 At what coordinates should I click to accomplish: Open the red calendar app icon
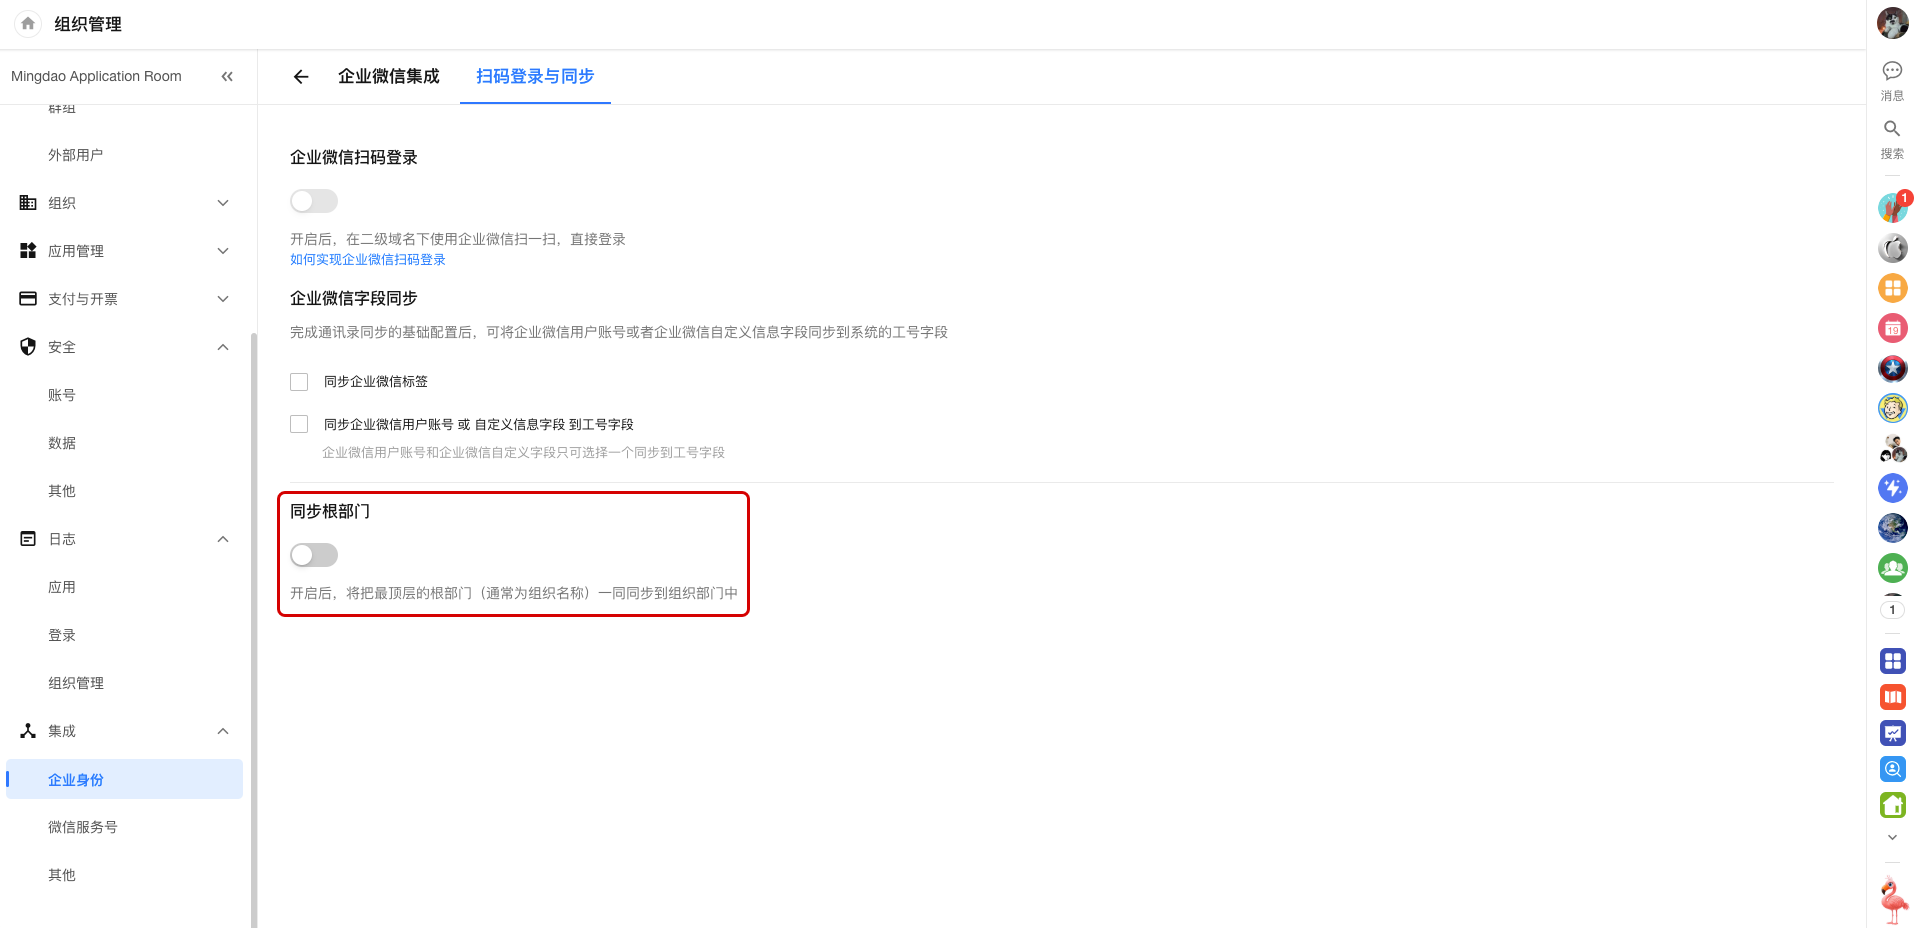1892,328
